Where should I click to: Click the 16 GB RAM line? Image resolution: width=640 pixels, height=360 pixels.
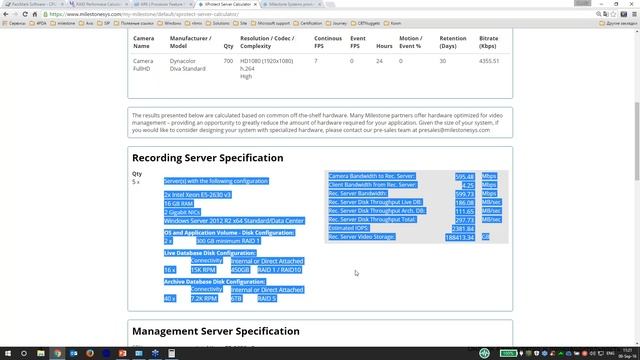point(179,203)
